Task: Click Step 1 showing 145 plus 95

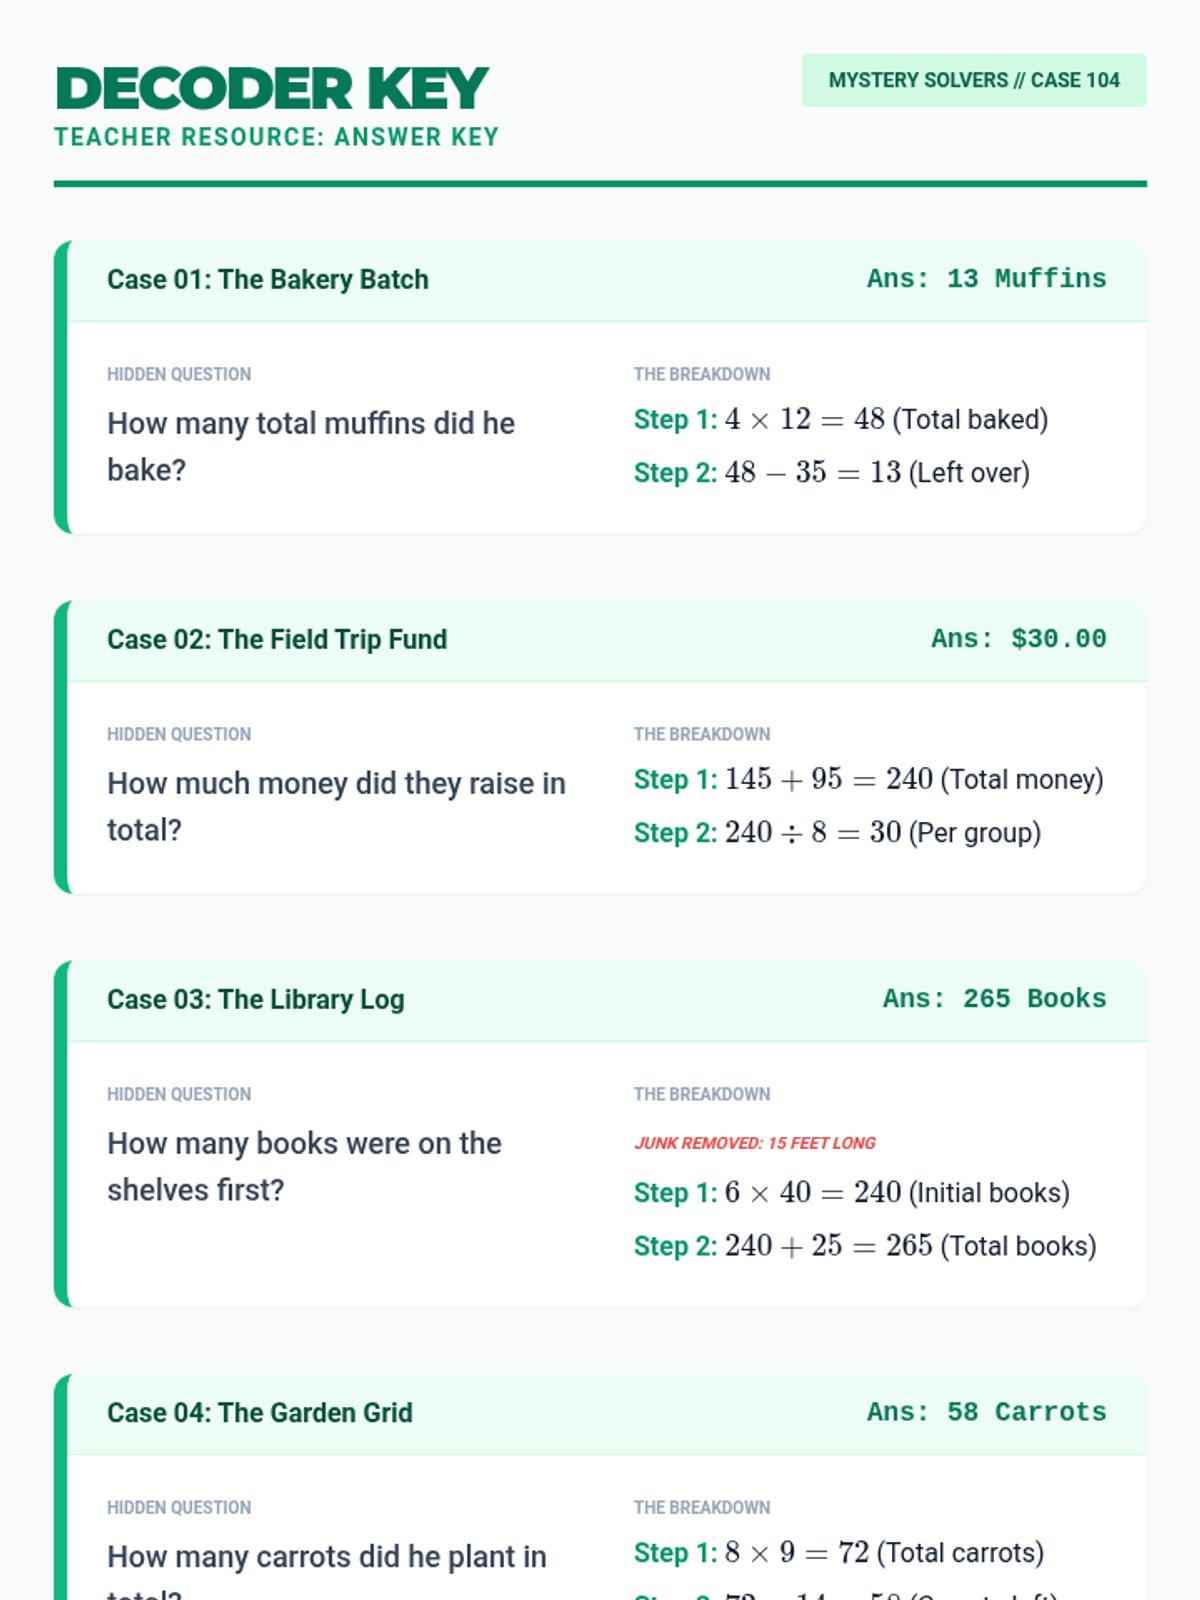Action: point(869,780)
